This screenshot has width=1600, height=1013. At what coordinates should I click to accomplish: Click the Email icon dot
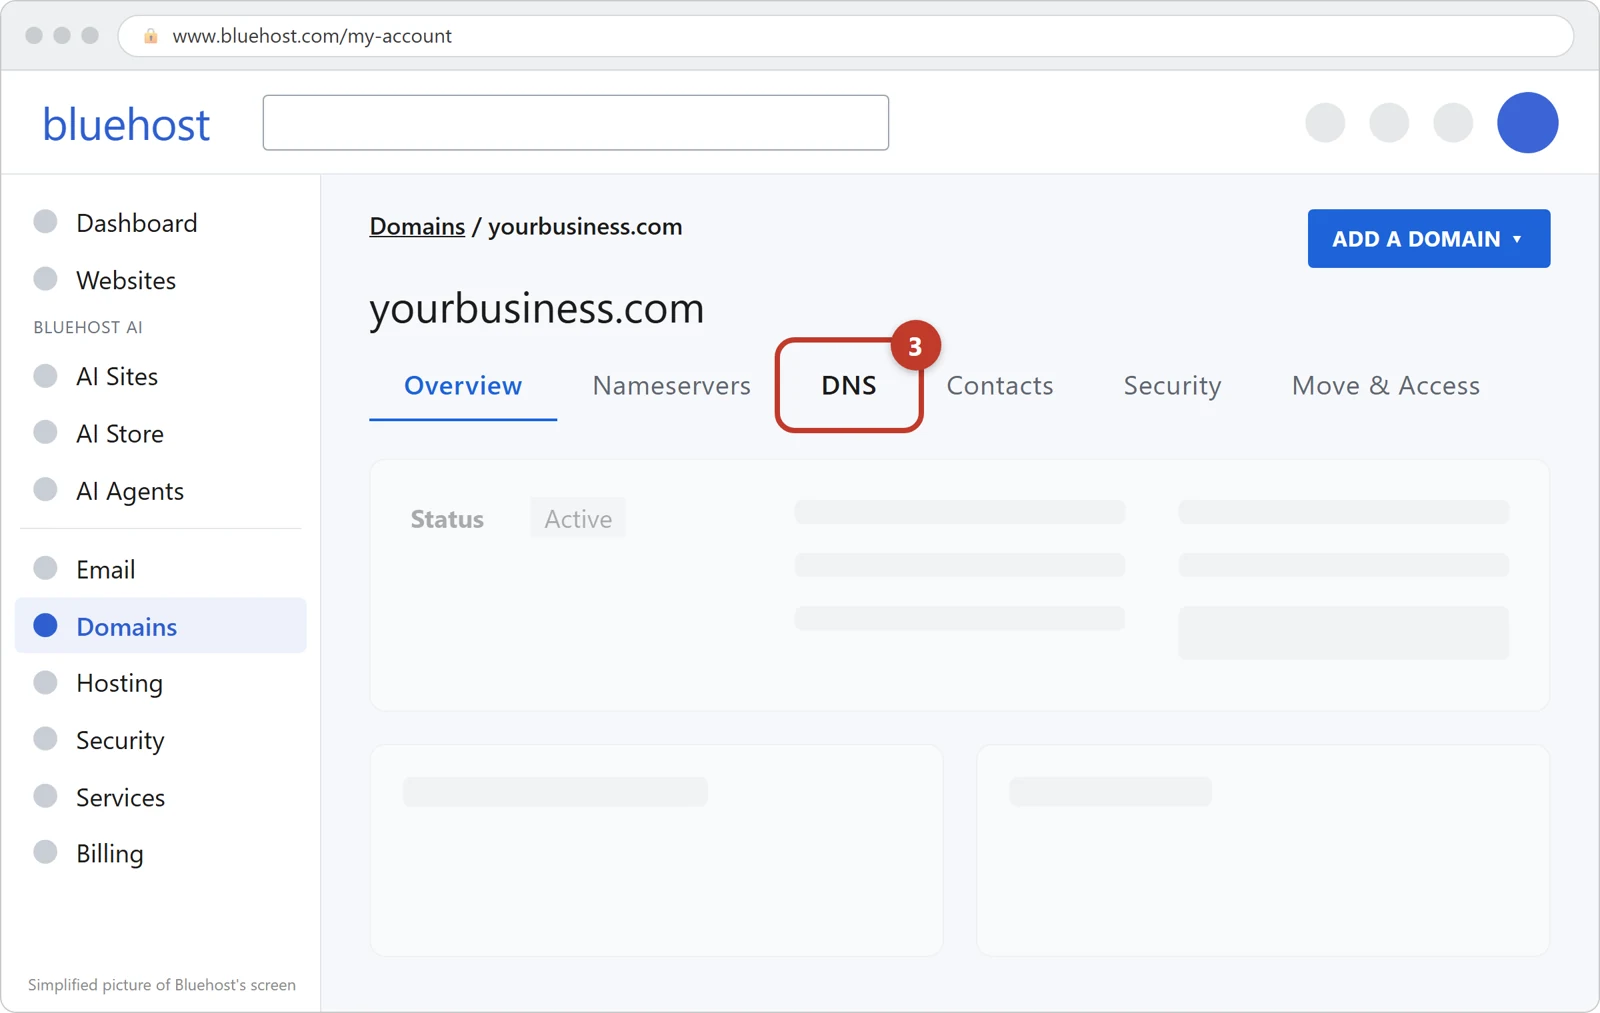click(45, 568)
